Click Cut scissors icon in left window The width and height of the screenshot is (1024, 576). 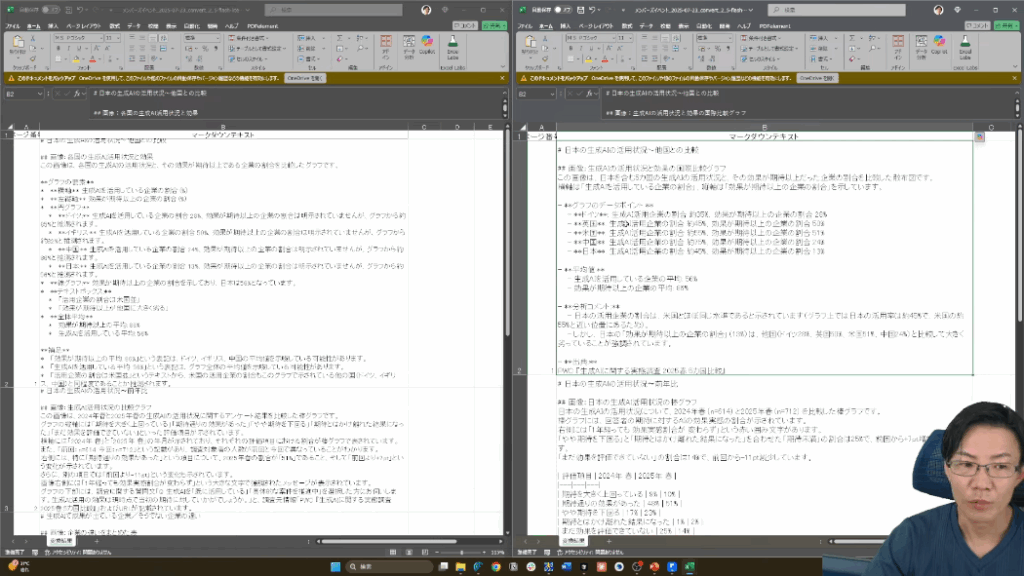[x=33, y=39]
